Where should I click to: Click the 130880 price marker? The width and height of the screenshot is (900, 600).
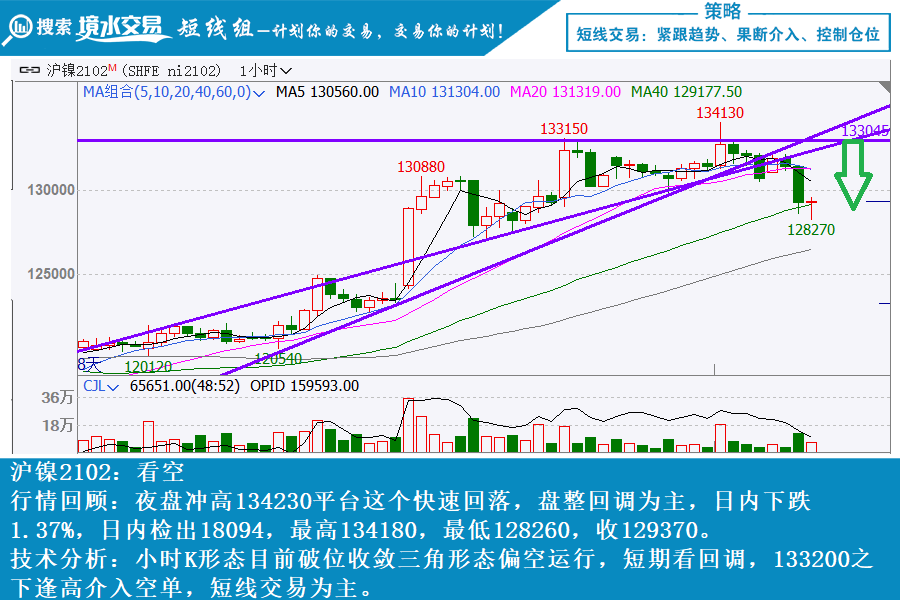[x=421, y=166]
